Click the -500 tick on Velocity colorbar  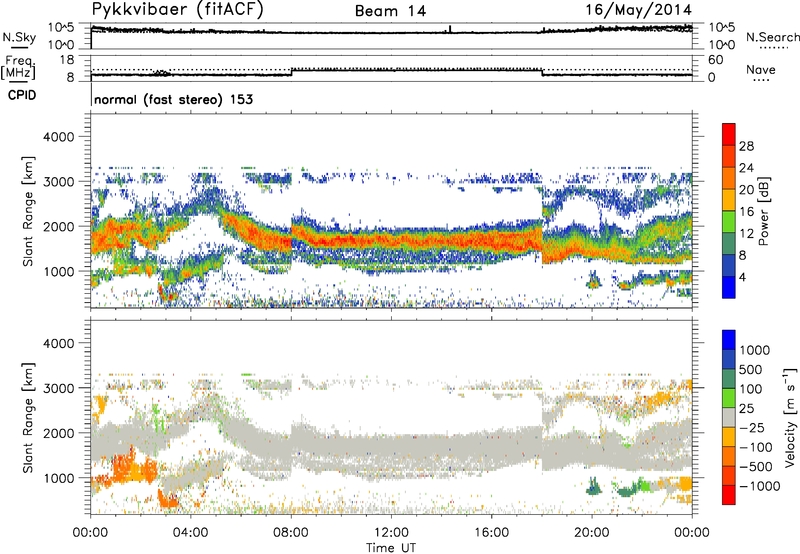[756, 467]
